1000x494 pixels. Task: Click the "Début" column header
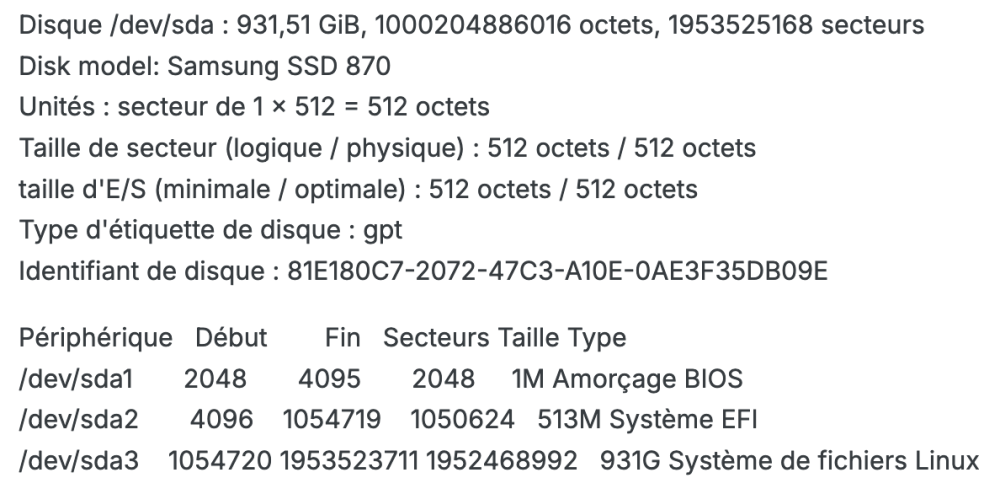pyautogui.click(x=231, y=338)
